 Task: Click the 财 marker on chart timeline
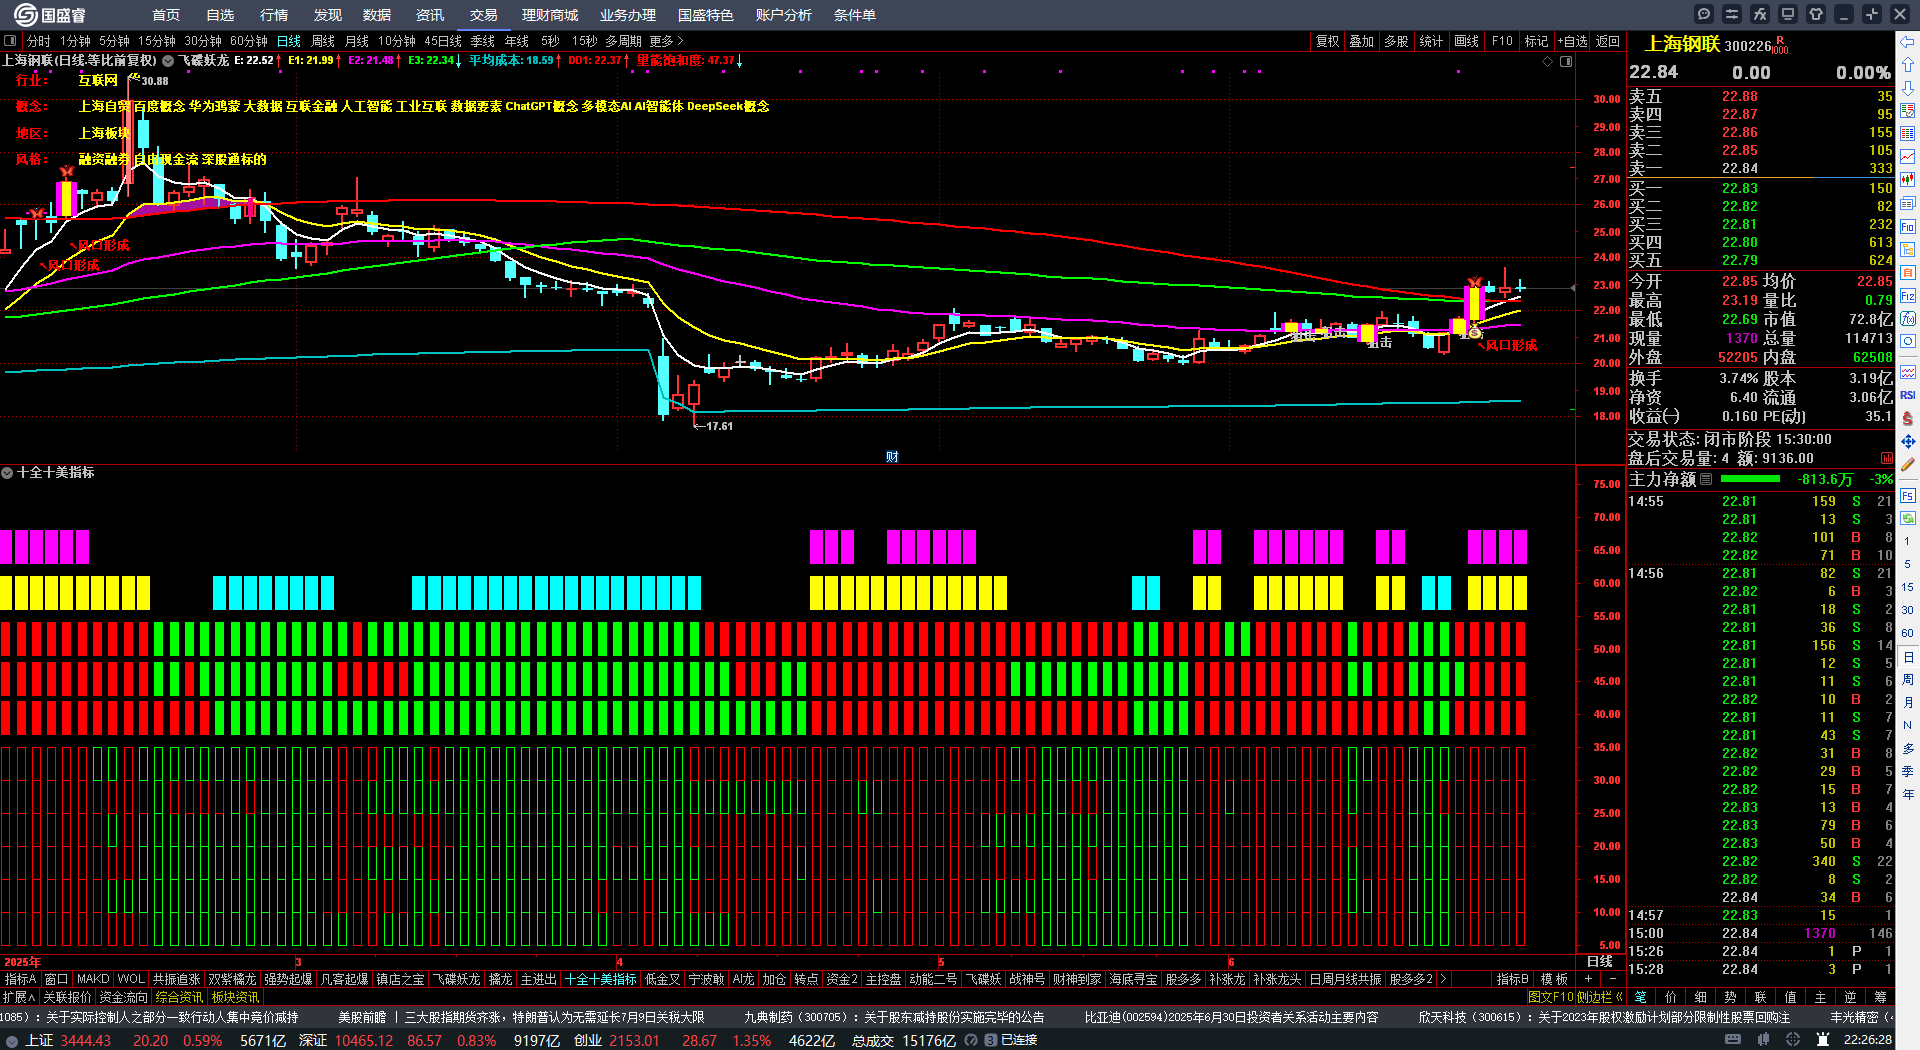(x=892, y=456)
